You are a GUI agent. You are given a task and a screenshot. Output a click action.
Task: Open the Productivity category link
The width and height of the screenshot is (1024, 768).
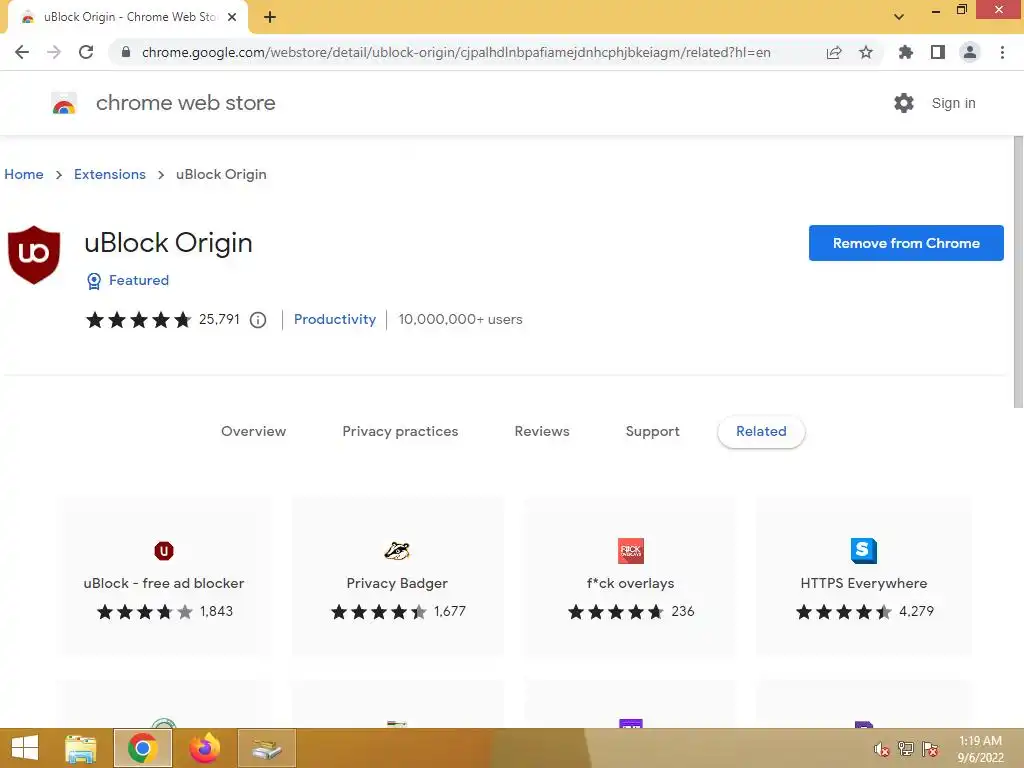[335, 319]
